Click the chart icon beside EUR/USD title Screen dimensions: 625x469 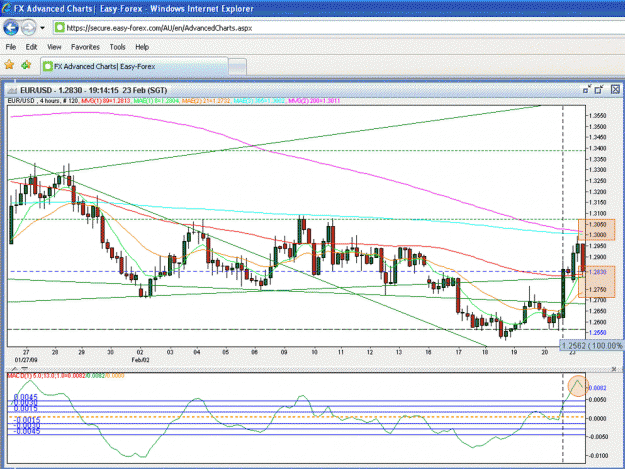tap(12, 90)
